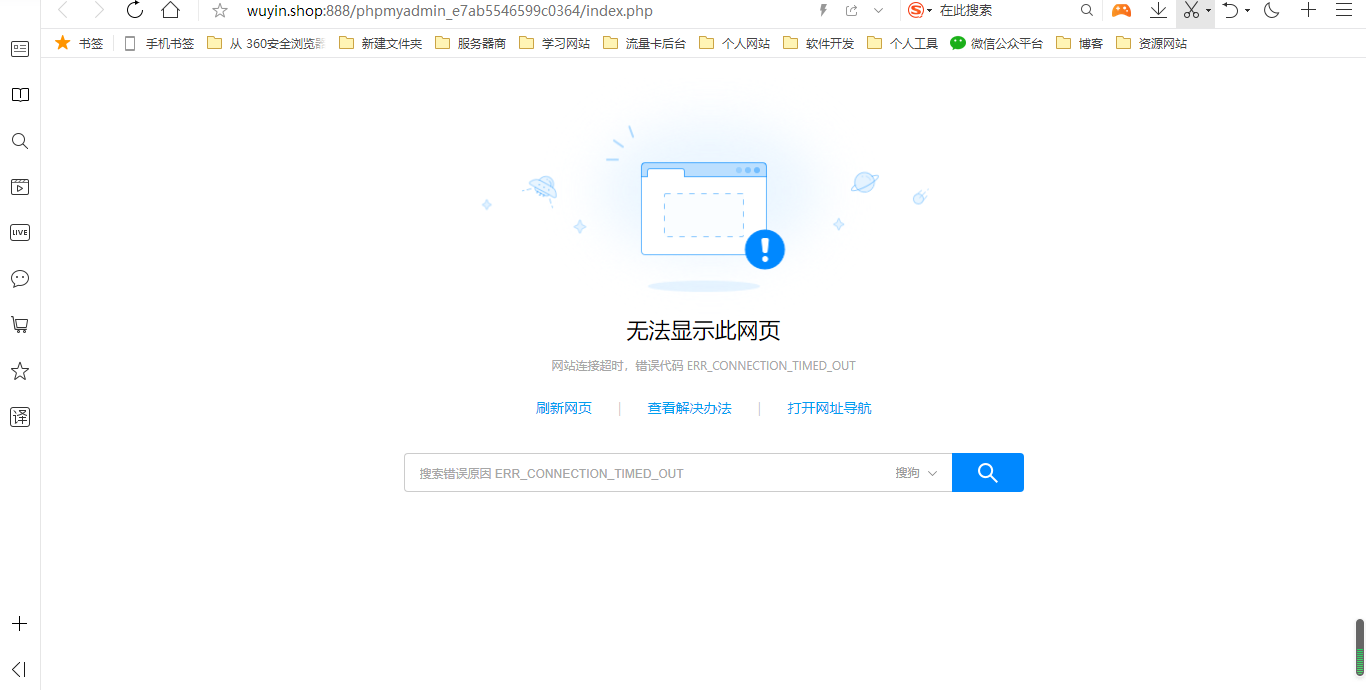This screenshot has height=690, width=1366.
Task: Open the hamburger main menu
Action: (1343, 10)
